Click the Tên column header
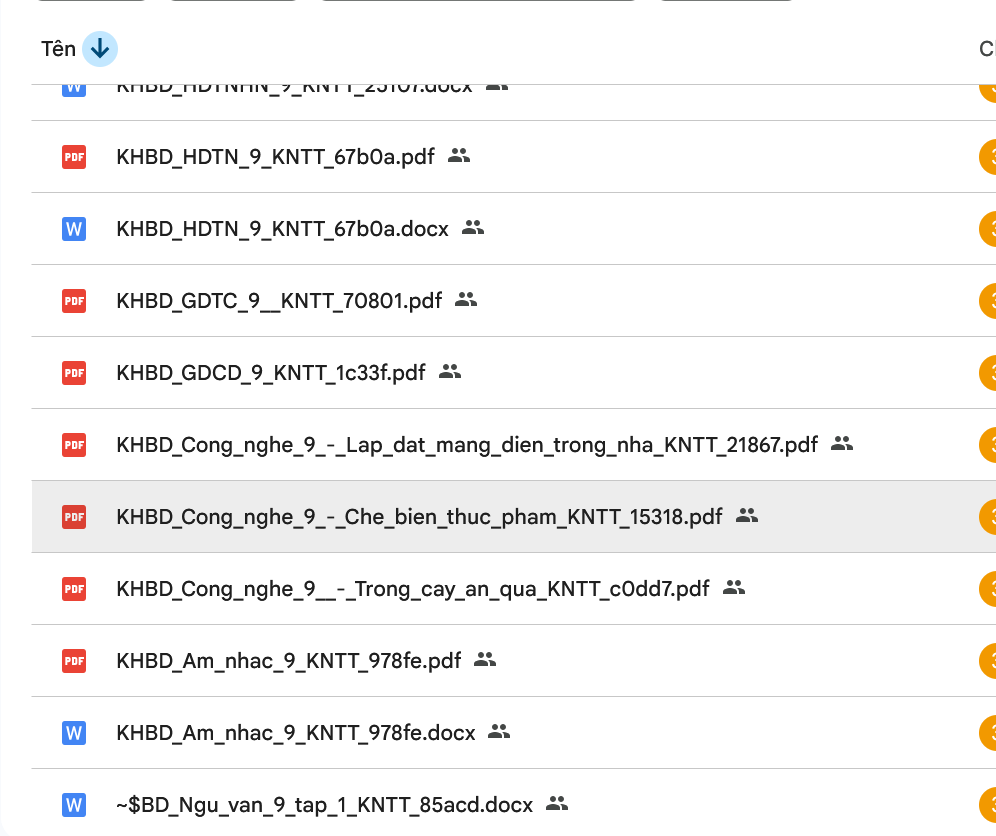This screenshot has height=836, width=996. (59, 49)
